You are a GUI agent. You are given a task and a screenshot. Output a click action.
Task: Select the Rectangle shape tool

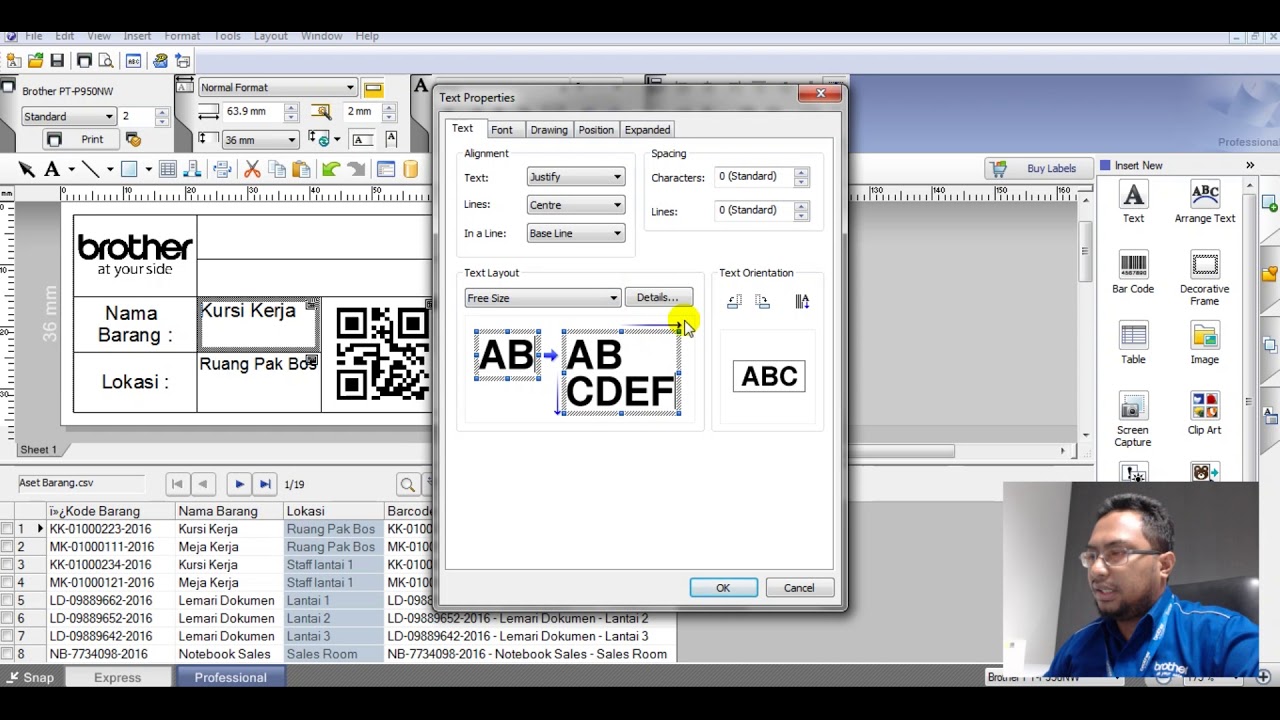point(129,169)
